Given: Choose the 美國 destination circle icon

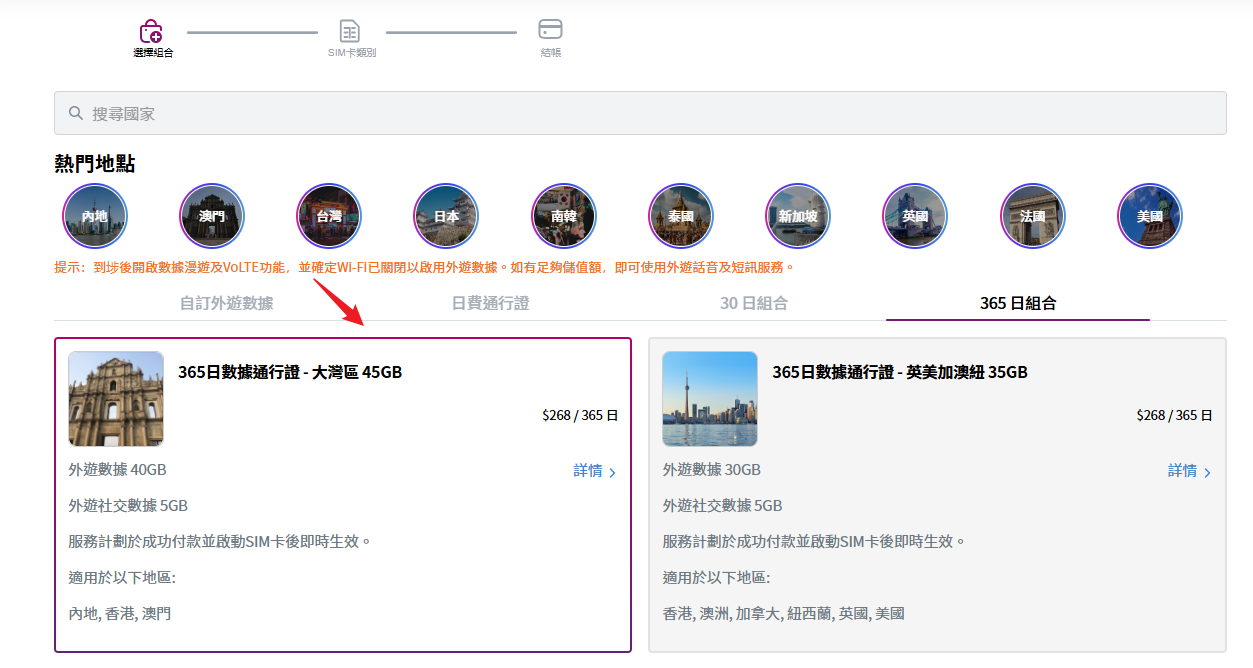Looking at the screenshot, I should 1150,216.
